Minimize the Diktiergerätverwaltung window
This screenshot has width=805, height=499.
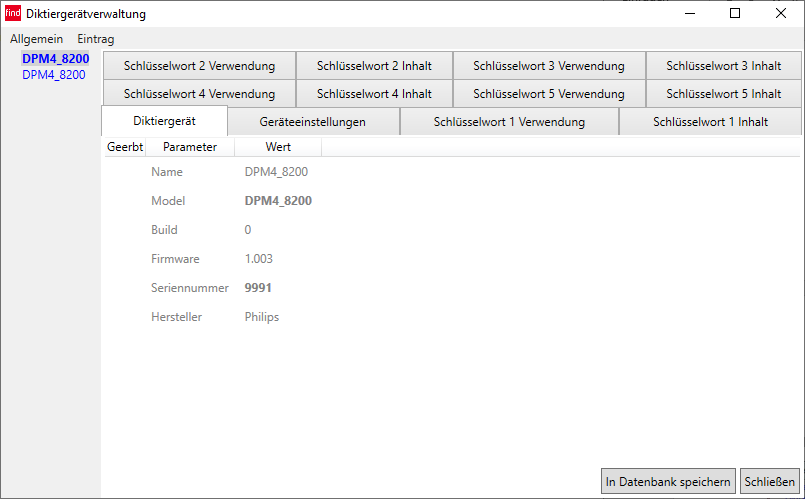690,13
